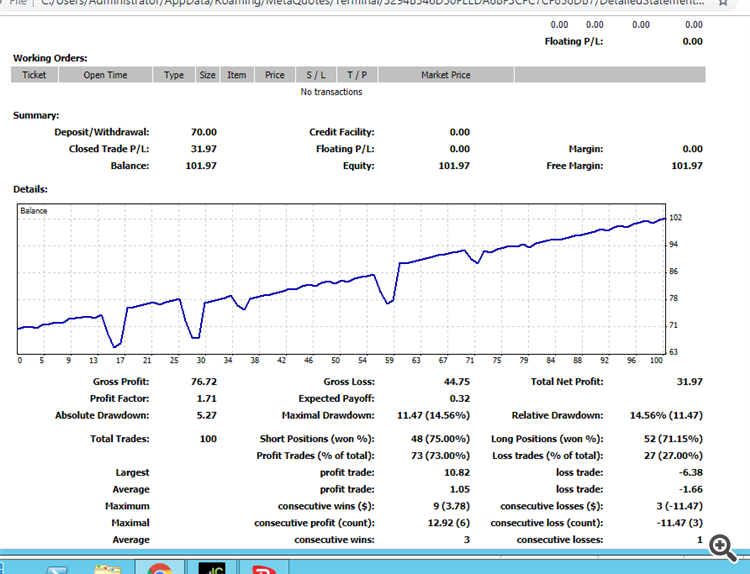
Task: Focus the address bar file path
Action: click(x=372, y=2)
